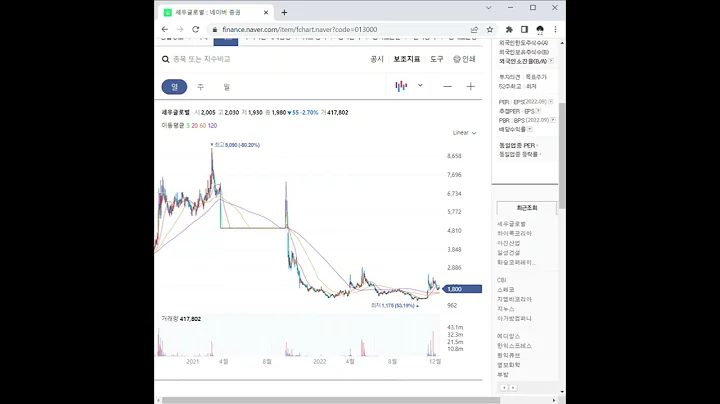This screenshot has width=720, height=404.
Task: Go to previous page of recent list
Action: (x=504, y=387)
